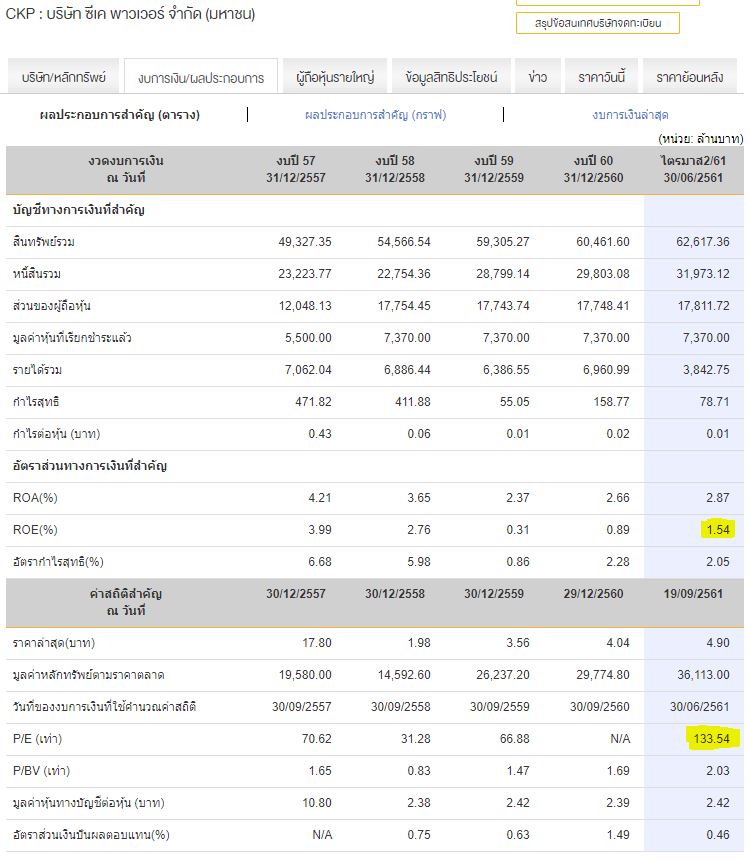The width and height of the screenshot is (749, 862).
Task: Switch to the ผู้ถือหุ้นรายใหญ่ tab
Action: click(335, 77)
